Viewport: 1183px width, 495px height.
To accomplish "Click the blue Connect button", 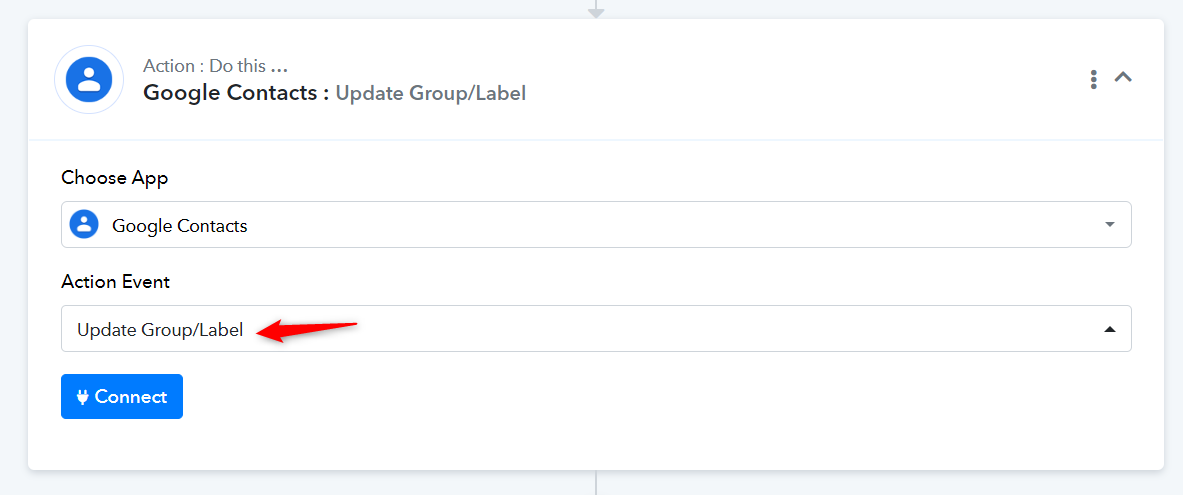I will tap(121, 396).
